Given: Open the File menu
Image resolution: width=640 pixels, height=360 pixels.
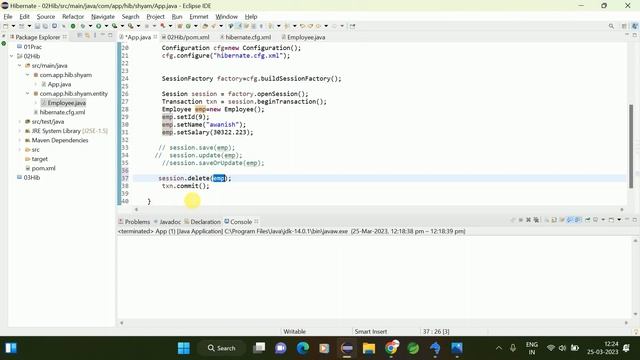Looking at the screenshot, I should pos(8,17).
